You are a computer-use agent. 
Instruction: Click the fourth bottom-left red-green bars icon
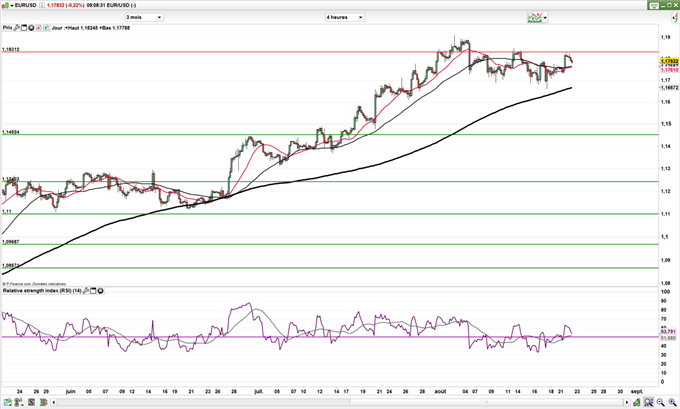coord(43,402)
